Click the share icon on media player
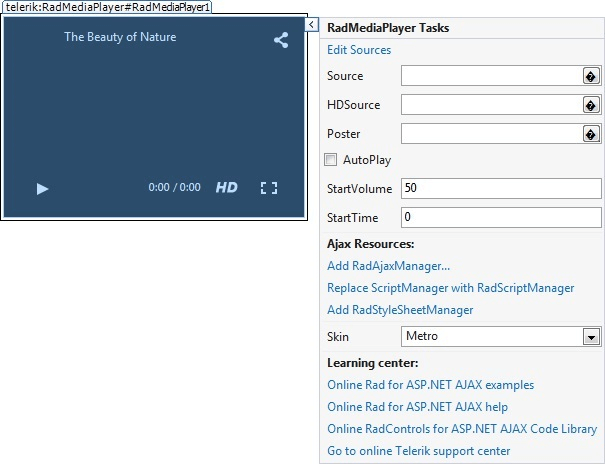The image size is (605, 464). (x=281, y=41)
